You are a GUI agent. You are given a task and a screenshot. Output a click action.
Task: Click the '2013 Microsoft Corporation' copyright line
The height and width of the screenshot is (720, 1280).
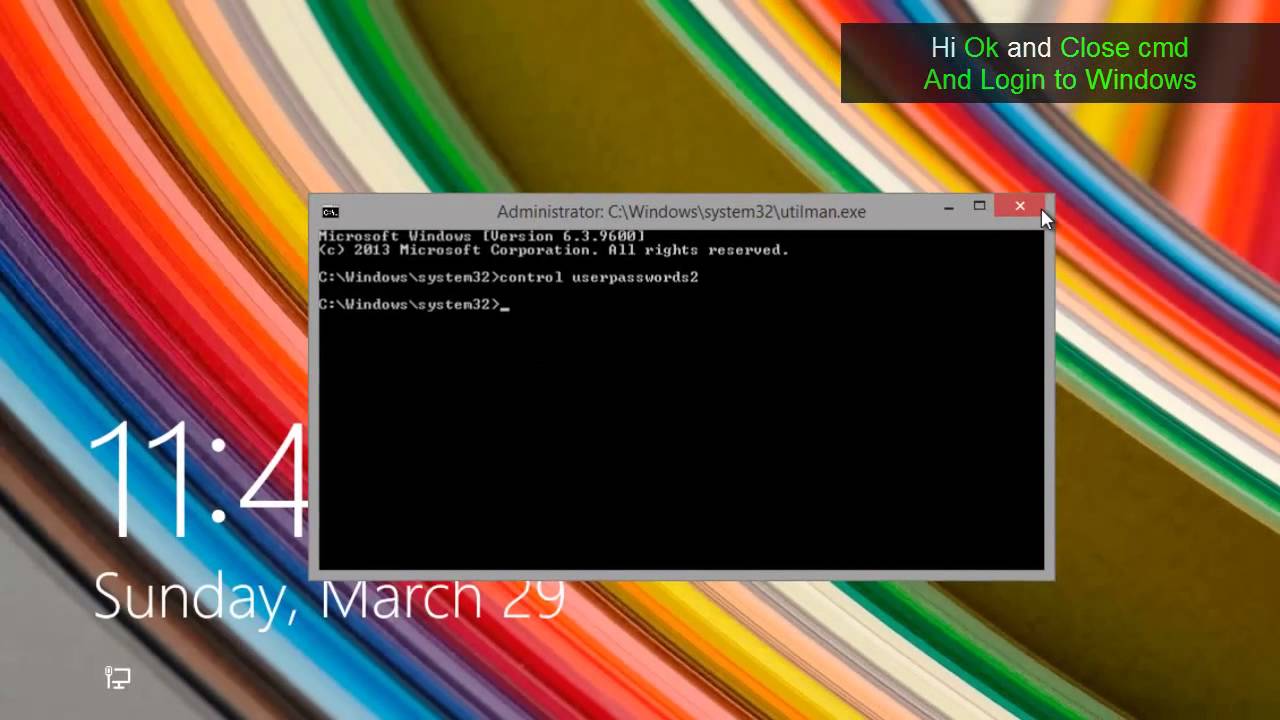click(554, 250)
